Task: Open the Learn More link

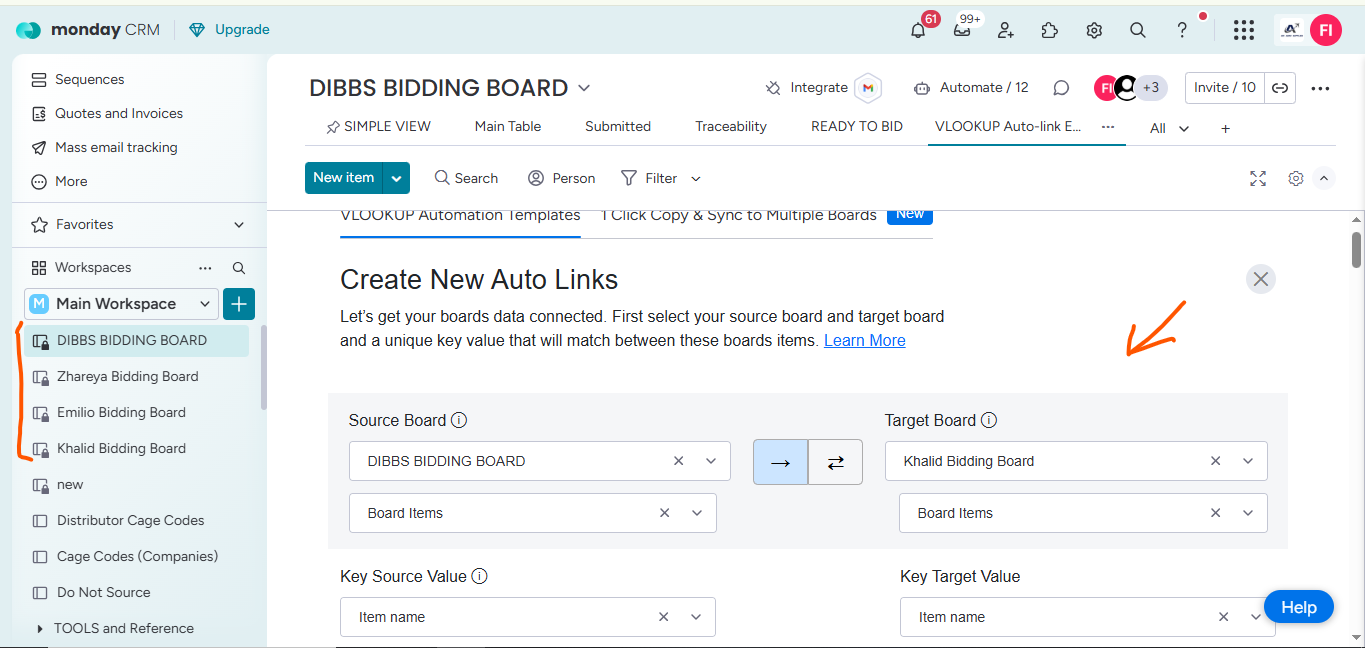Action: (864, 341)
